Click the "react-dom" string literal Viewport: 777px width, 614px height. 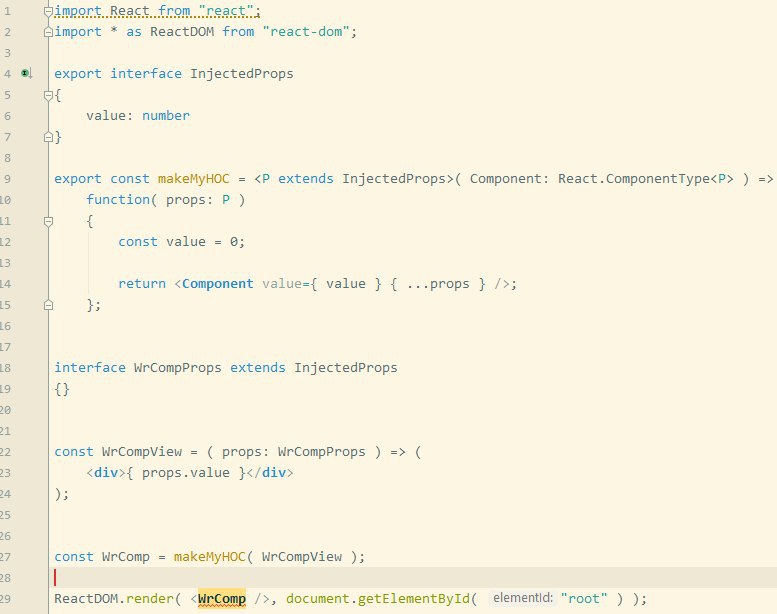306,32
